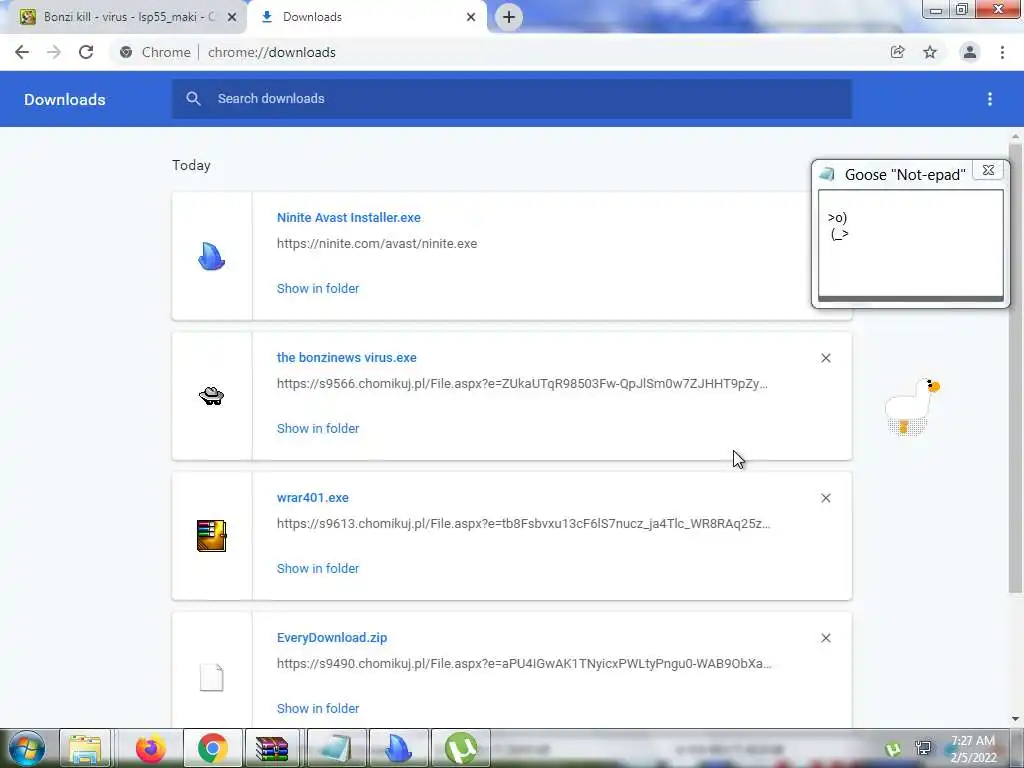Open Firefox from the taskbar
The height and width of the screenshot is (768, 1024).
(151, 748)
